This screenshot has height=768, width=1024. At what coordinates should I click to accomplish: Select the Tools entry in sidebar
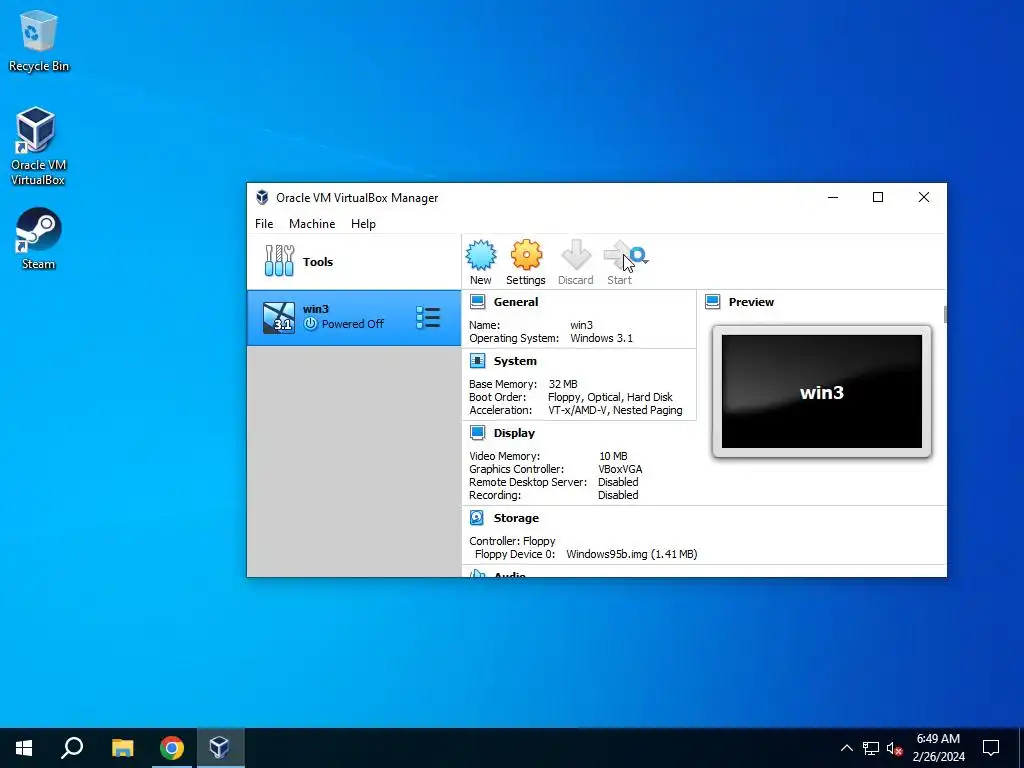353,262
